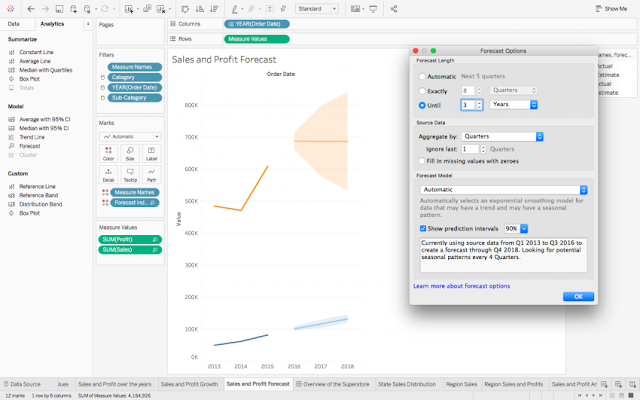Click the Undo back arrow

[31, 9]
